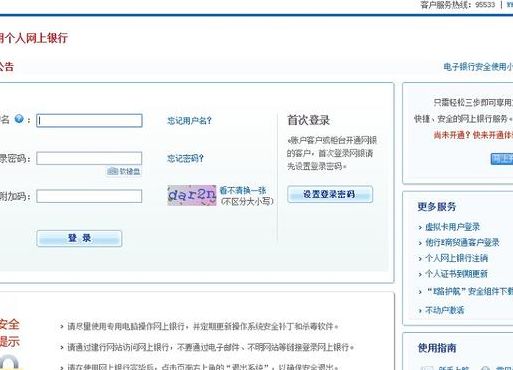Screen dimensions: 513x370
Task: Click the 尚未开通? 快来开通 red text
Action: [x=473, y=135]
